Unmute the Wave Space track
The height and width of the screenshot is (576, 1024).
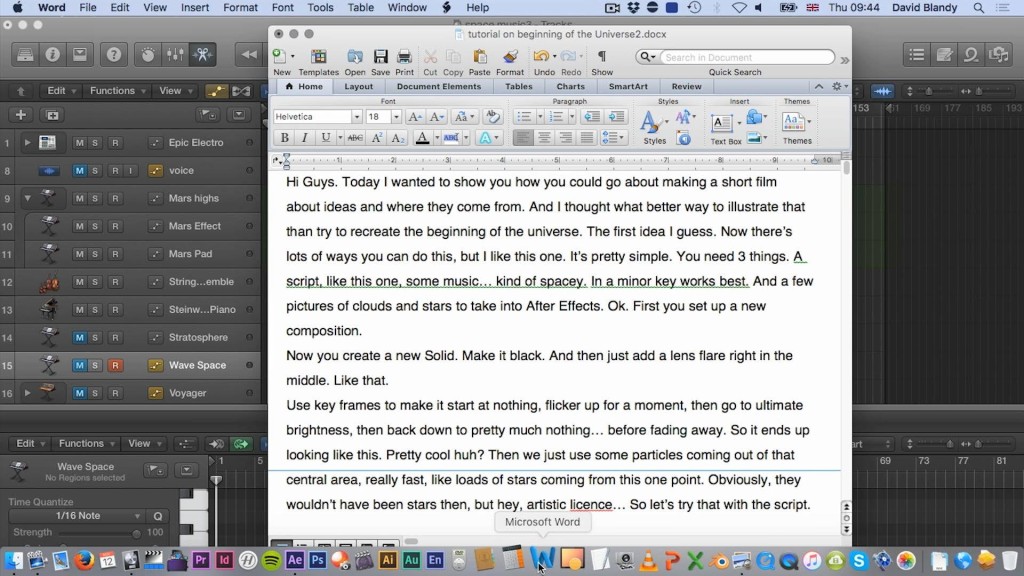coord(80,365)
